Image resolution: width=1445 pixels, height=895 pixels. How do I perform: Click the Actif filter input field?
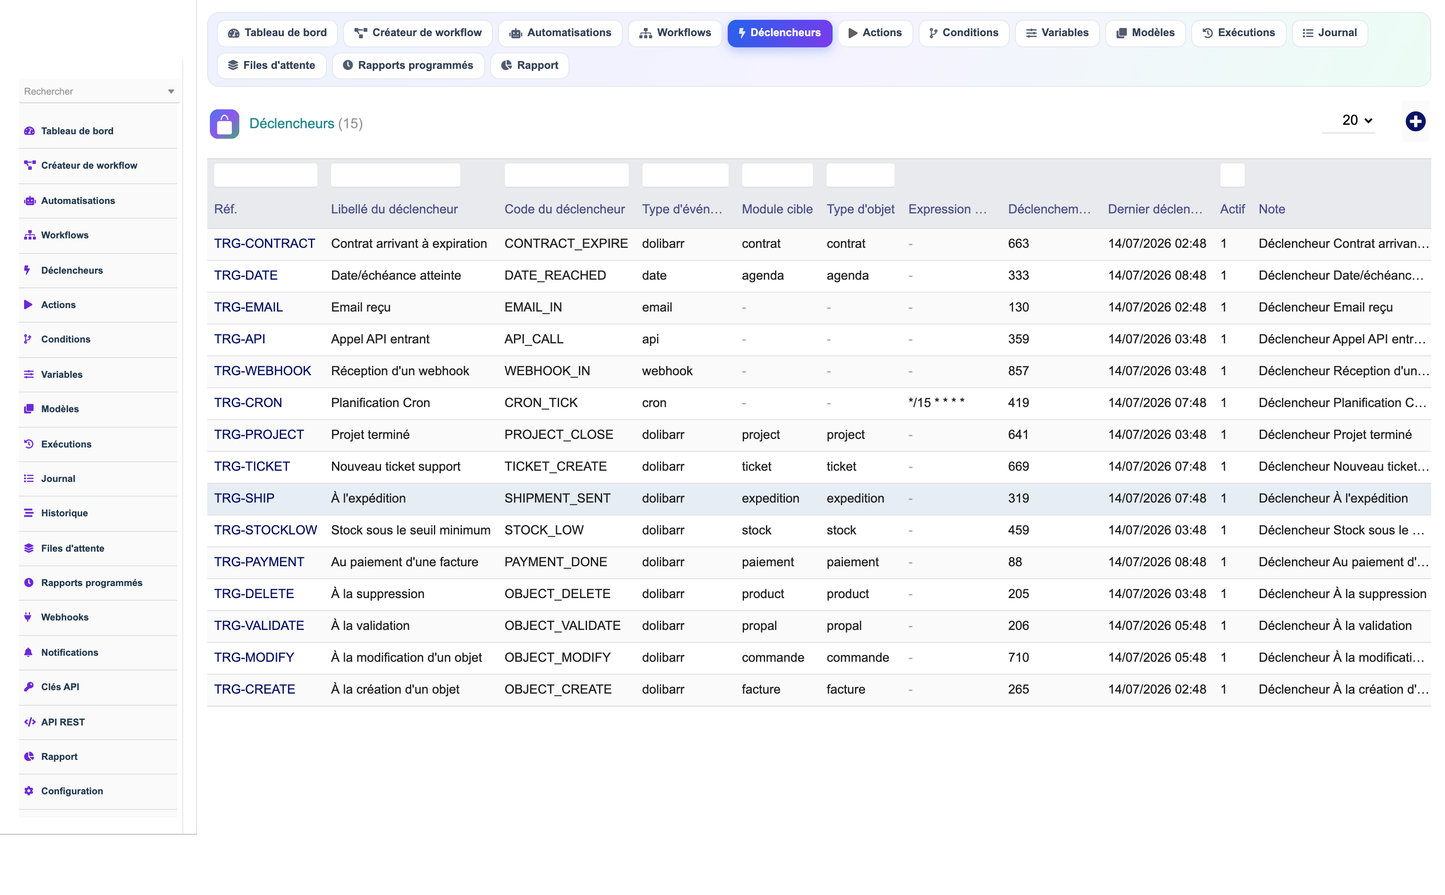point(1232,175)
